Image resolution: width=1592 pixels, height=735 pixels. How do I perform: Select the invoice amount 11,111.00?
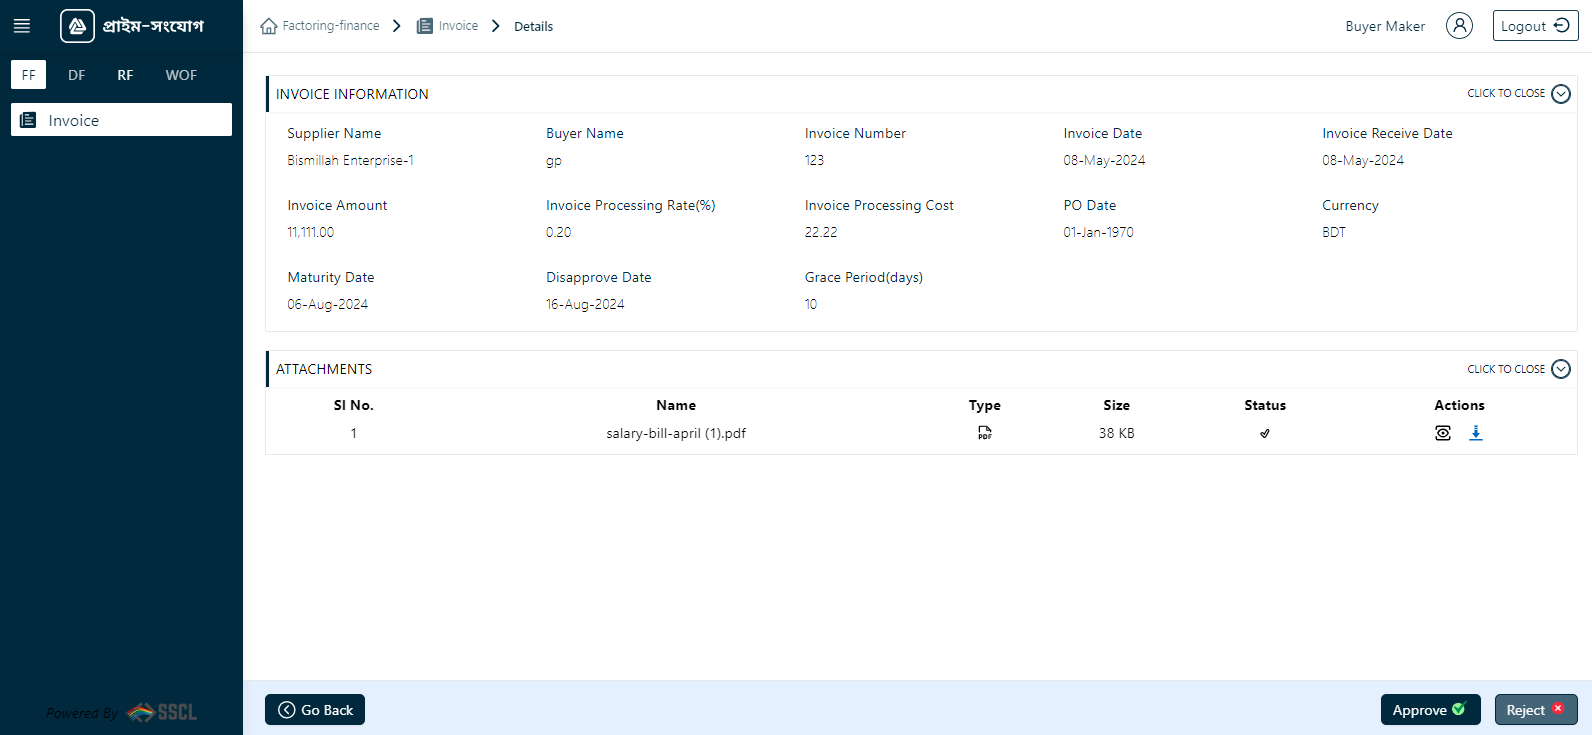(x=311, y=232)
